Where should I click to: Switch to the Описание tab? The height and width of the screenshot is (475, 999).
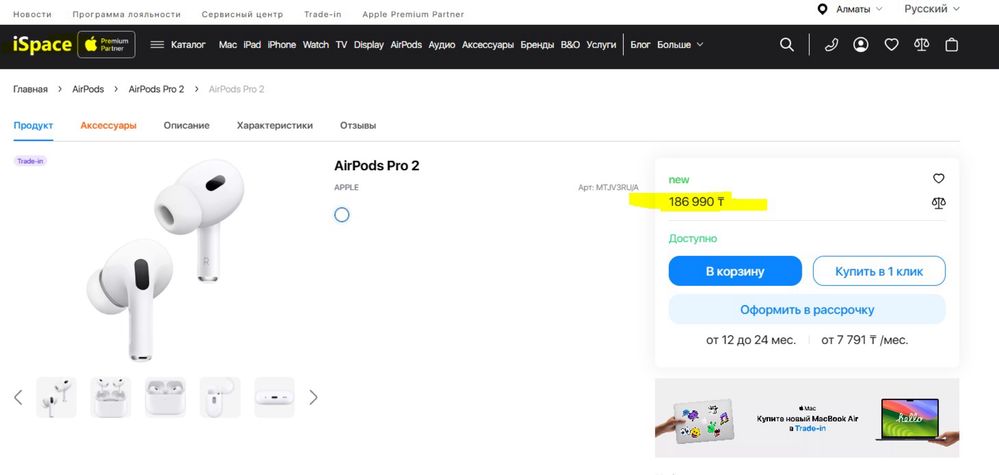pos(186,125)
